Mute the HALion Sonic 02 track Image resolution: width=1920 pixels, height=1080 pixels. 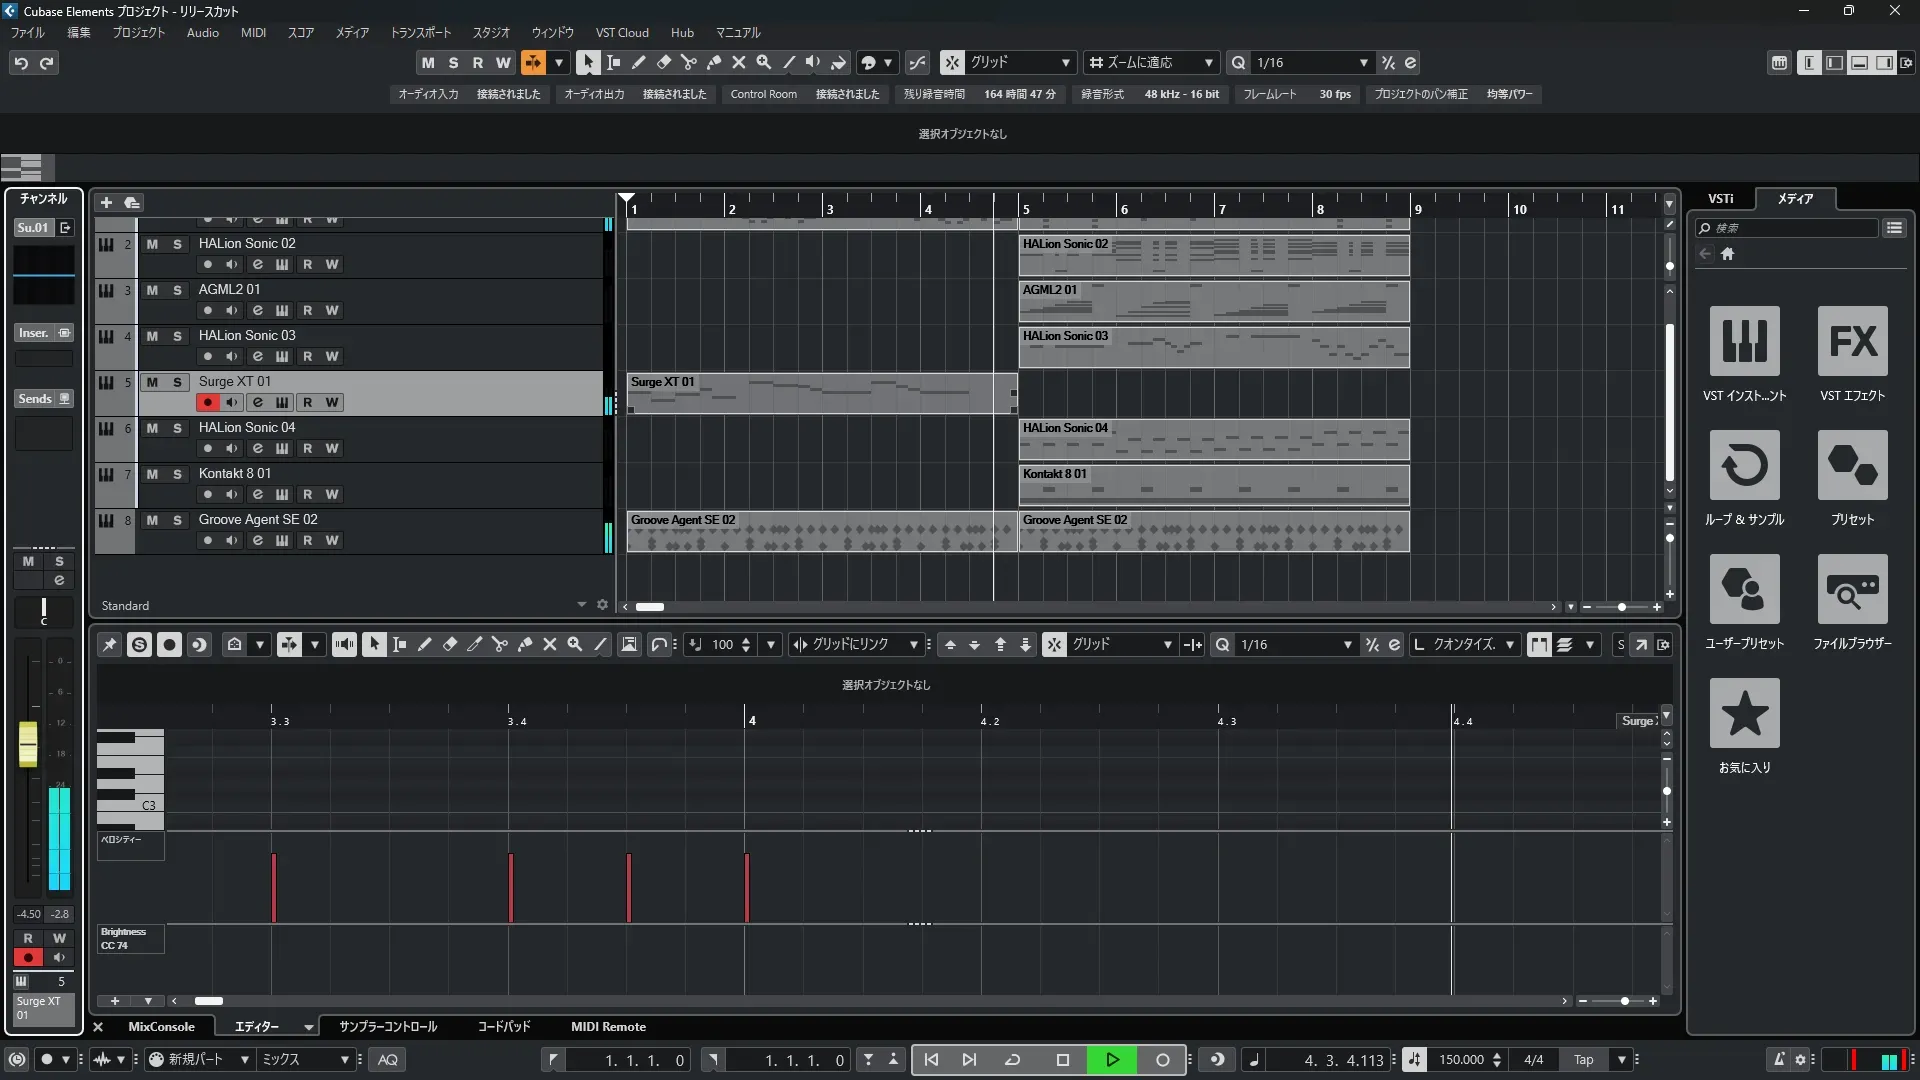(152, 244)
